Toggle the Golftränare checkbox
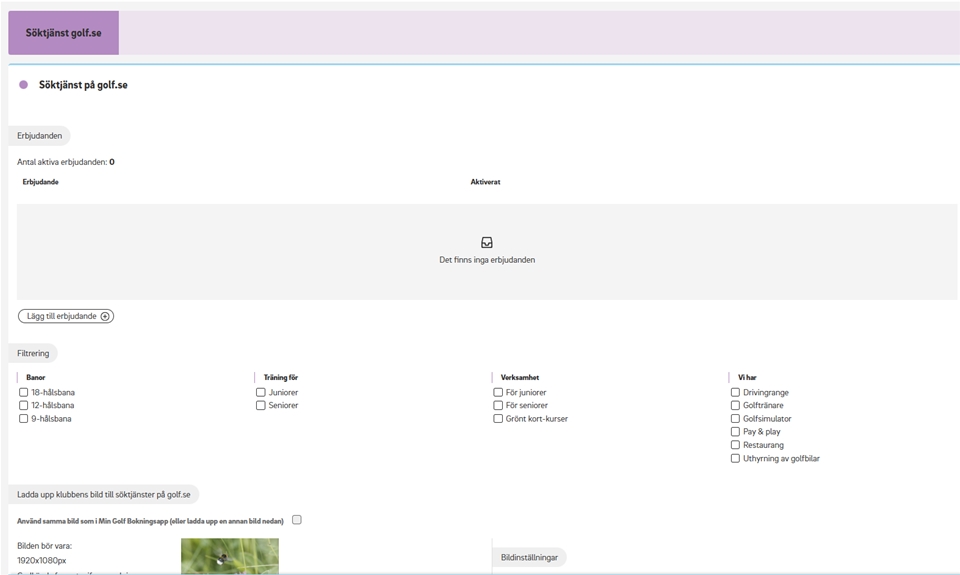This screenshot has height=575, width=960. (x=735, y=406)
